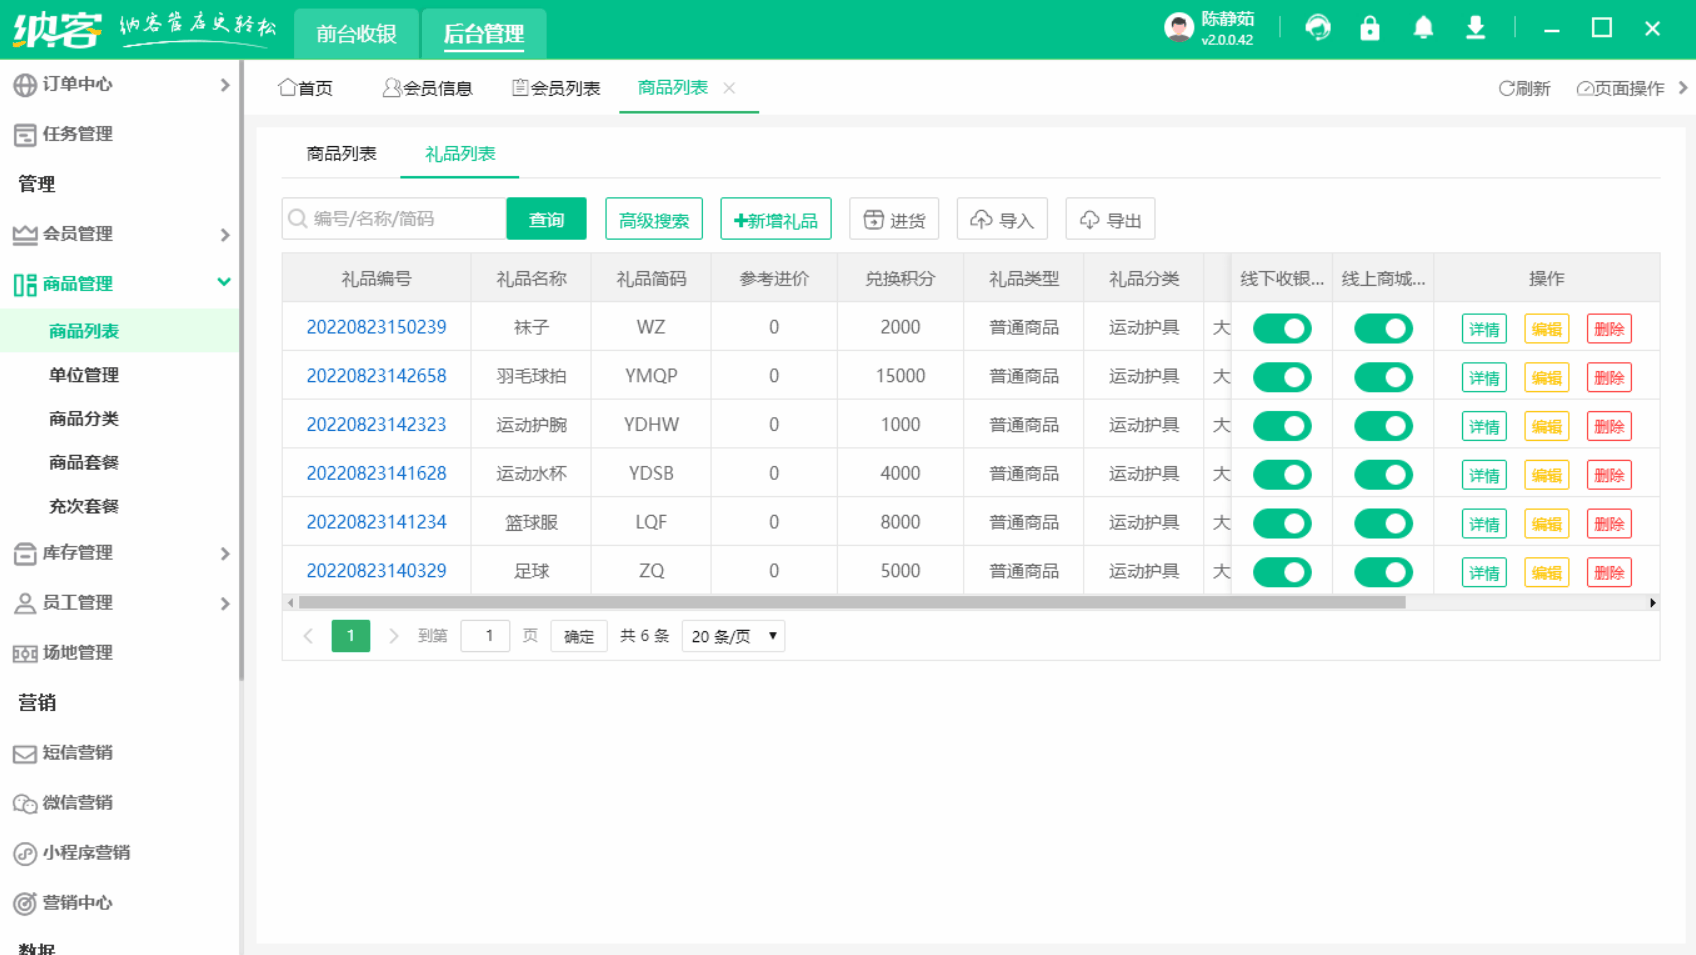Open 短信营销 in the sidebar
The image size is (1696, 955).
(80, 753)
